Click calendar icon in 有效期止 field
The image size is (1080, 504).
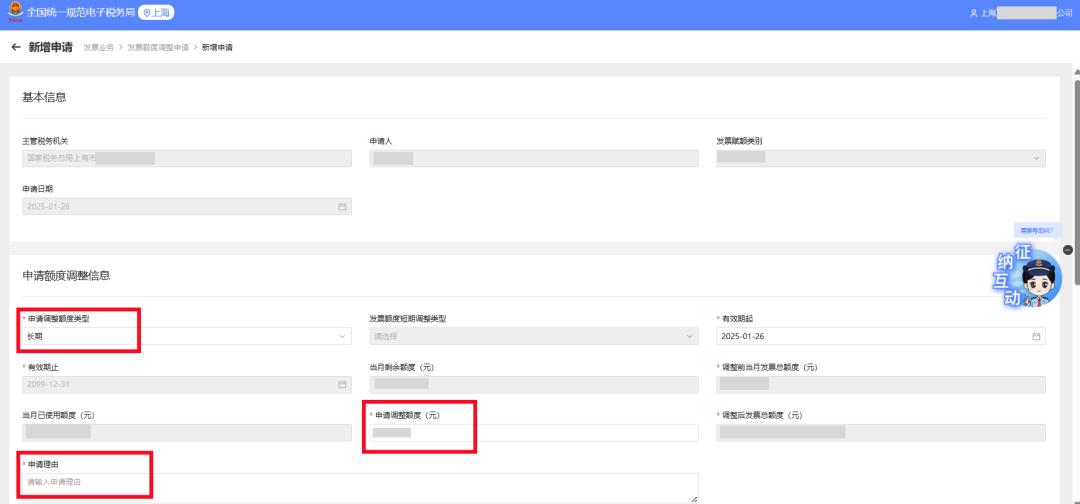(x=342, y=384)
